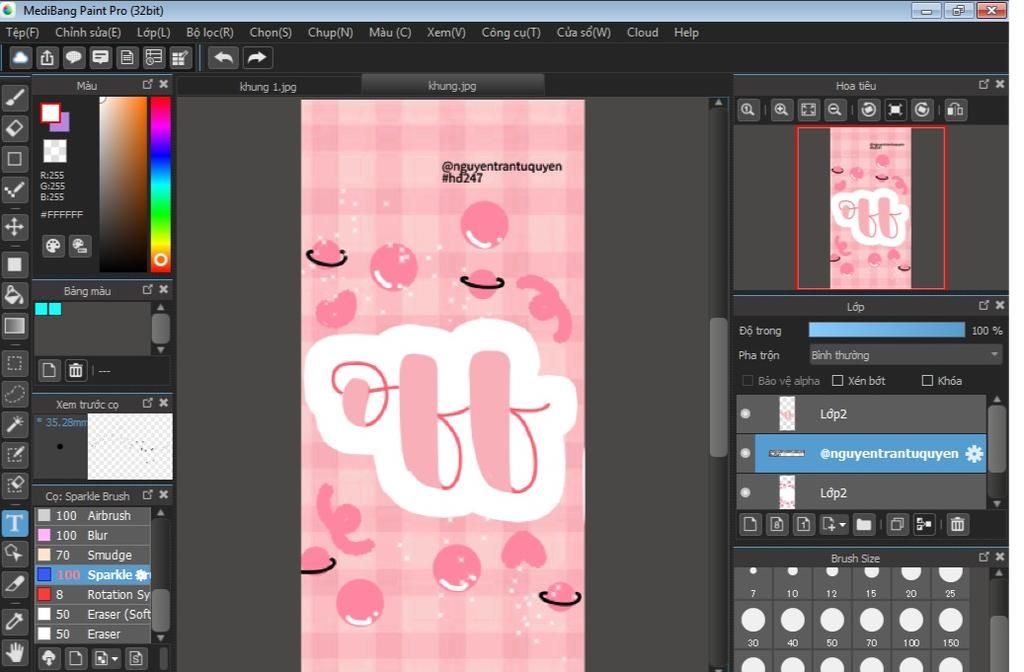Click the Redo arrow button
Viewport: 1024px width, 672px height.
(258, 57)
